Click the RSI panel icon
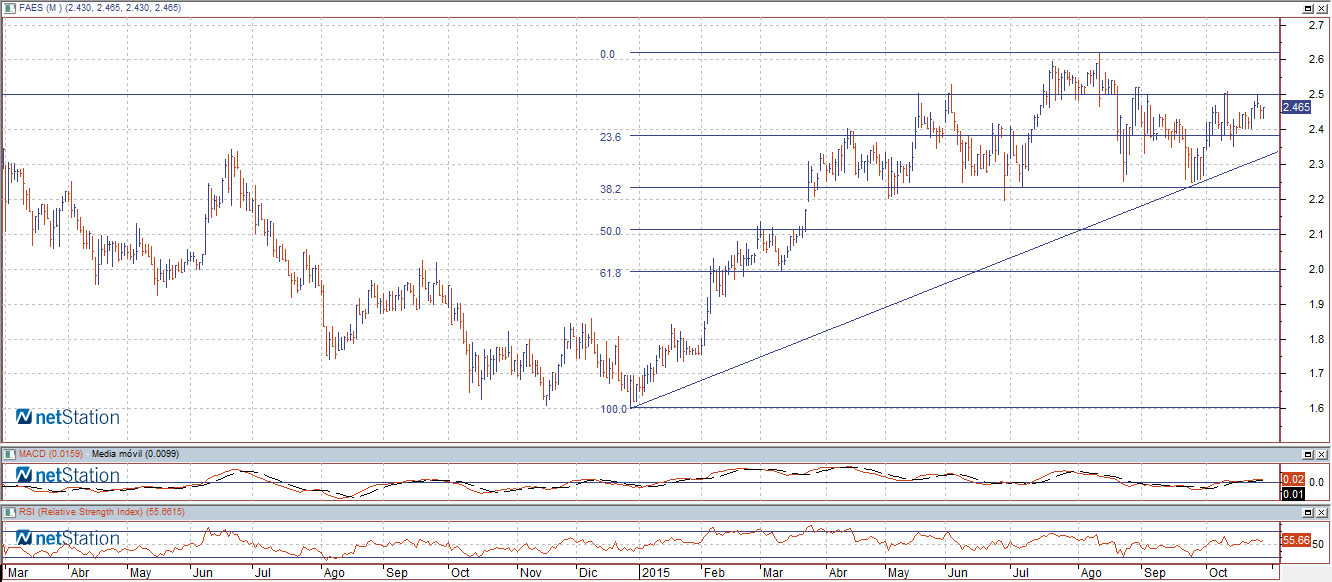Image resolution: width=1332 pixels, height=582 pixels. point(9,512)
